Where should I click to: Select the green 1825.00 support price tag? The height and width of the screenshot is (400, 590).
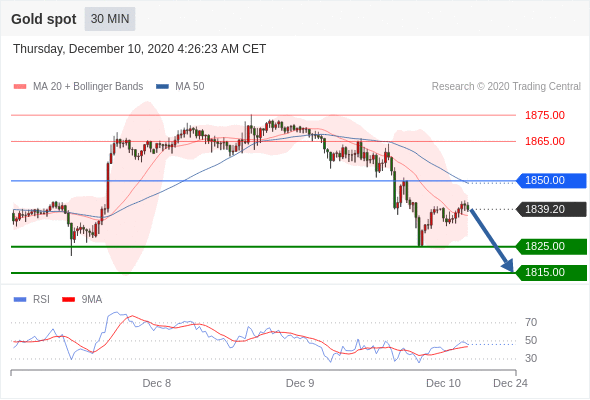[x=551, y=246]
